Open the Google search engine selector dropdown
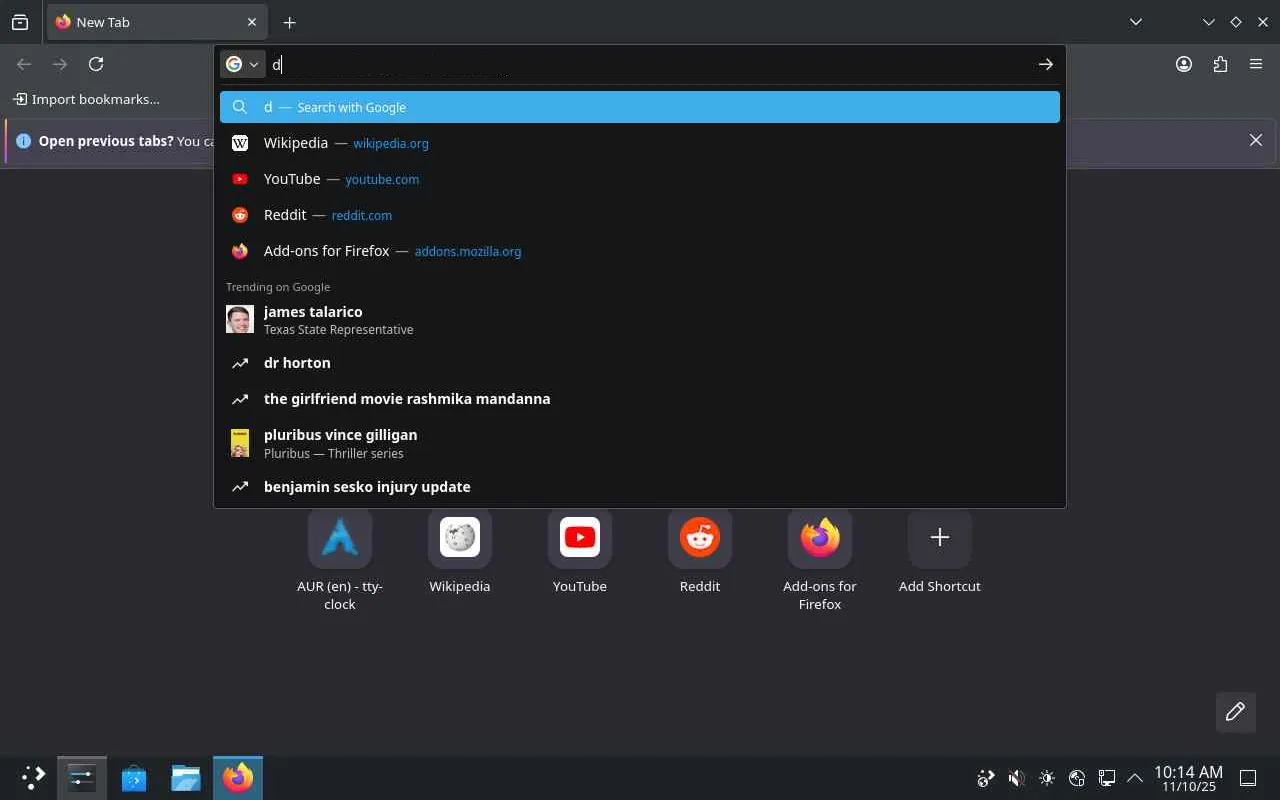Viewport: 1280px width, 800px height. (242, 64)
